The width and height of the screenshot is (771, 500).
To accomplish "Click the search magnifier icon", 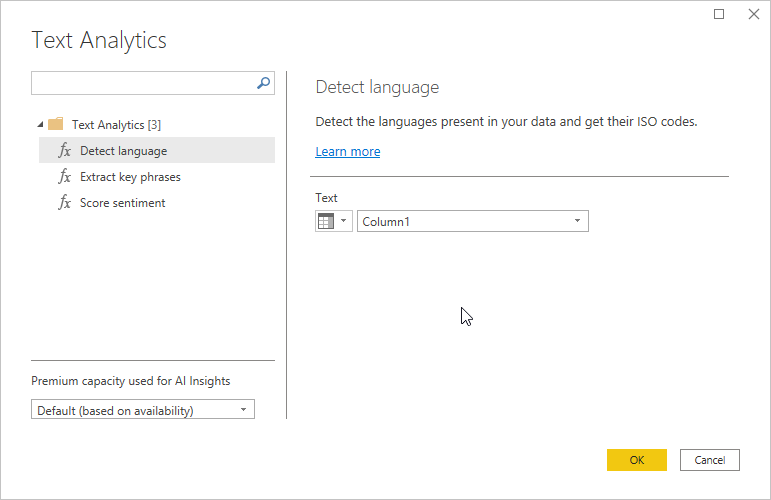I will click(x=264, y=83).
